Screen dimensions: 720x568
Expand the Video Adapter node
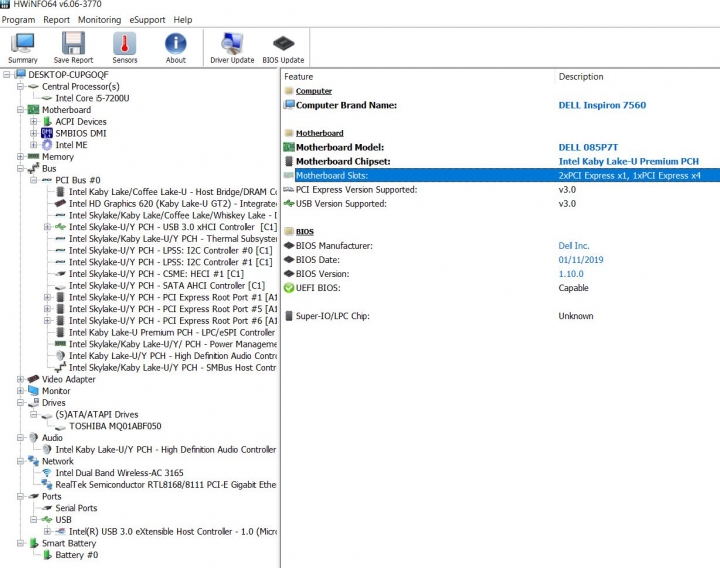point(20,379)
